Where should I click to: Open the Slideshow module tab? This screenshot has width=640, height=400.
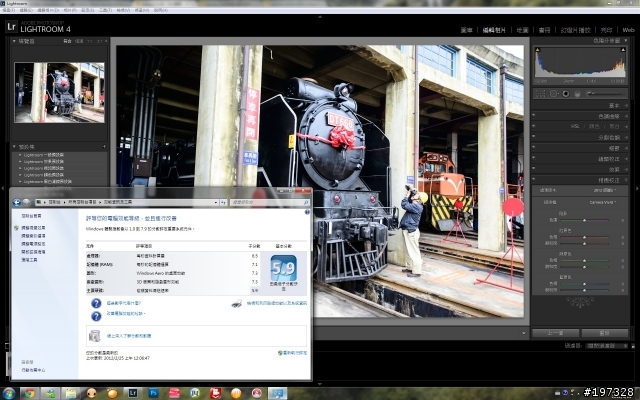tap(576, 30)
